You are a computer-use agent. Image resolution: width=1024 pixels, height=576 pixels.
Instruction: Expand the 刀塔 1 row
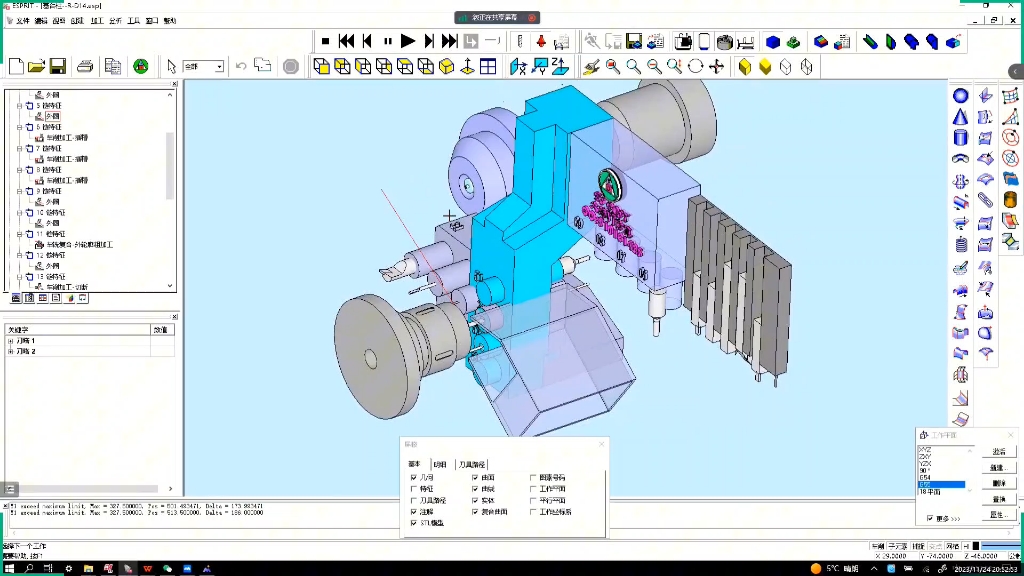[10, 341]
